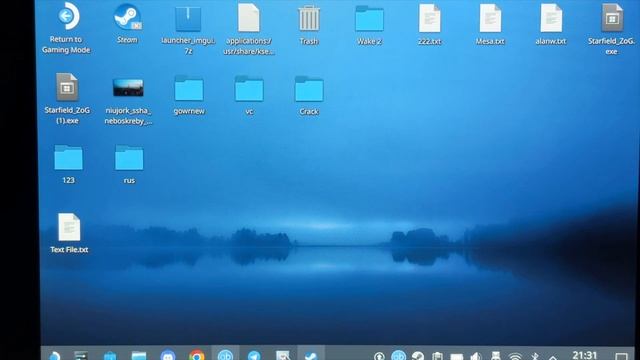Open the Bluetooth tray icon
The image size is (640, 360).
point(535,357)
